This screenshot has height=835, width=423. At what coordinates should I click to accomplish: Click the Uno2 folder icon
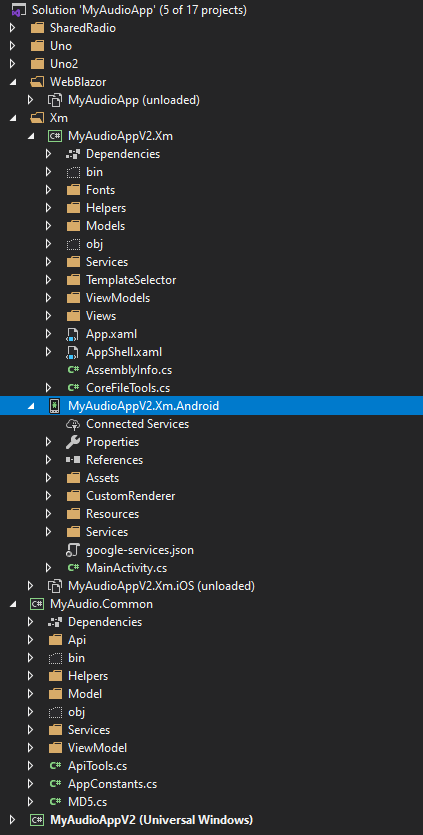[x=37, y=64]
